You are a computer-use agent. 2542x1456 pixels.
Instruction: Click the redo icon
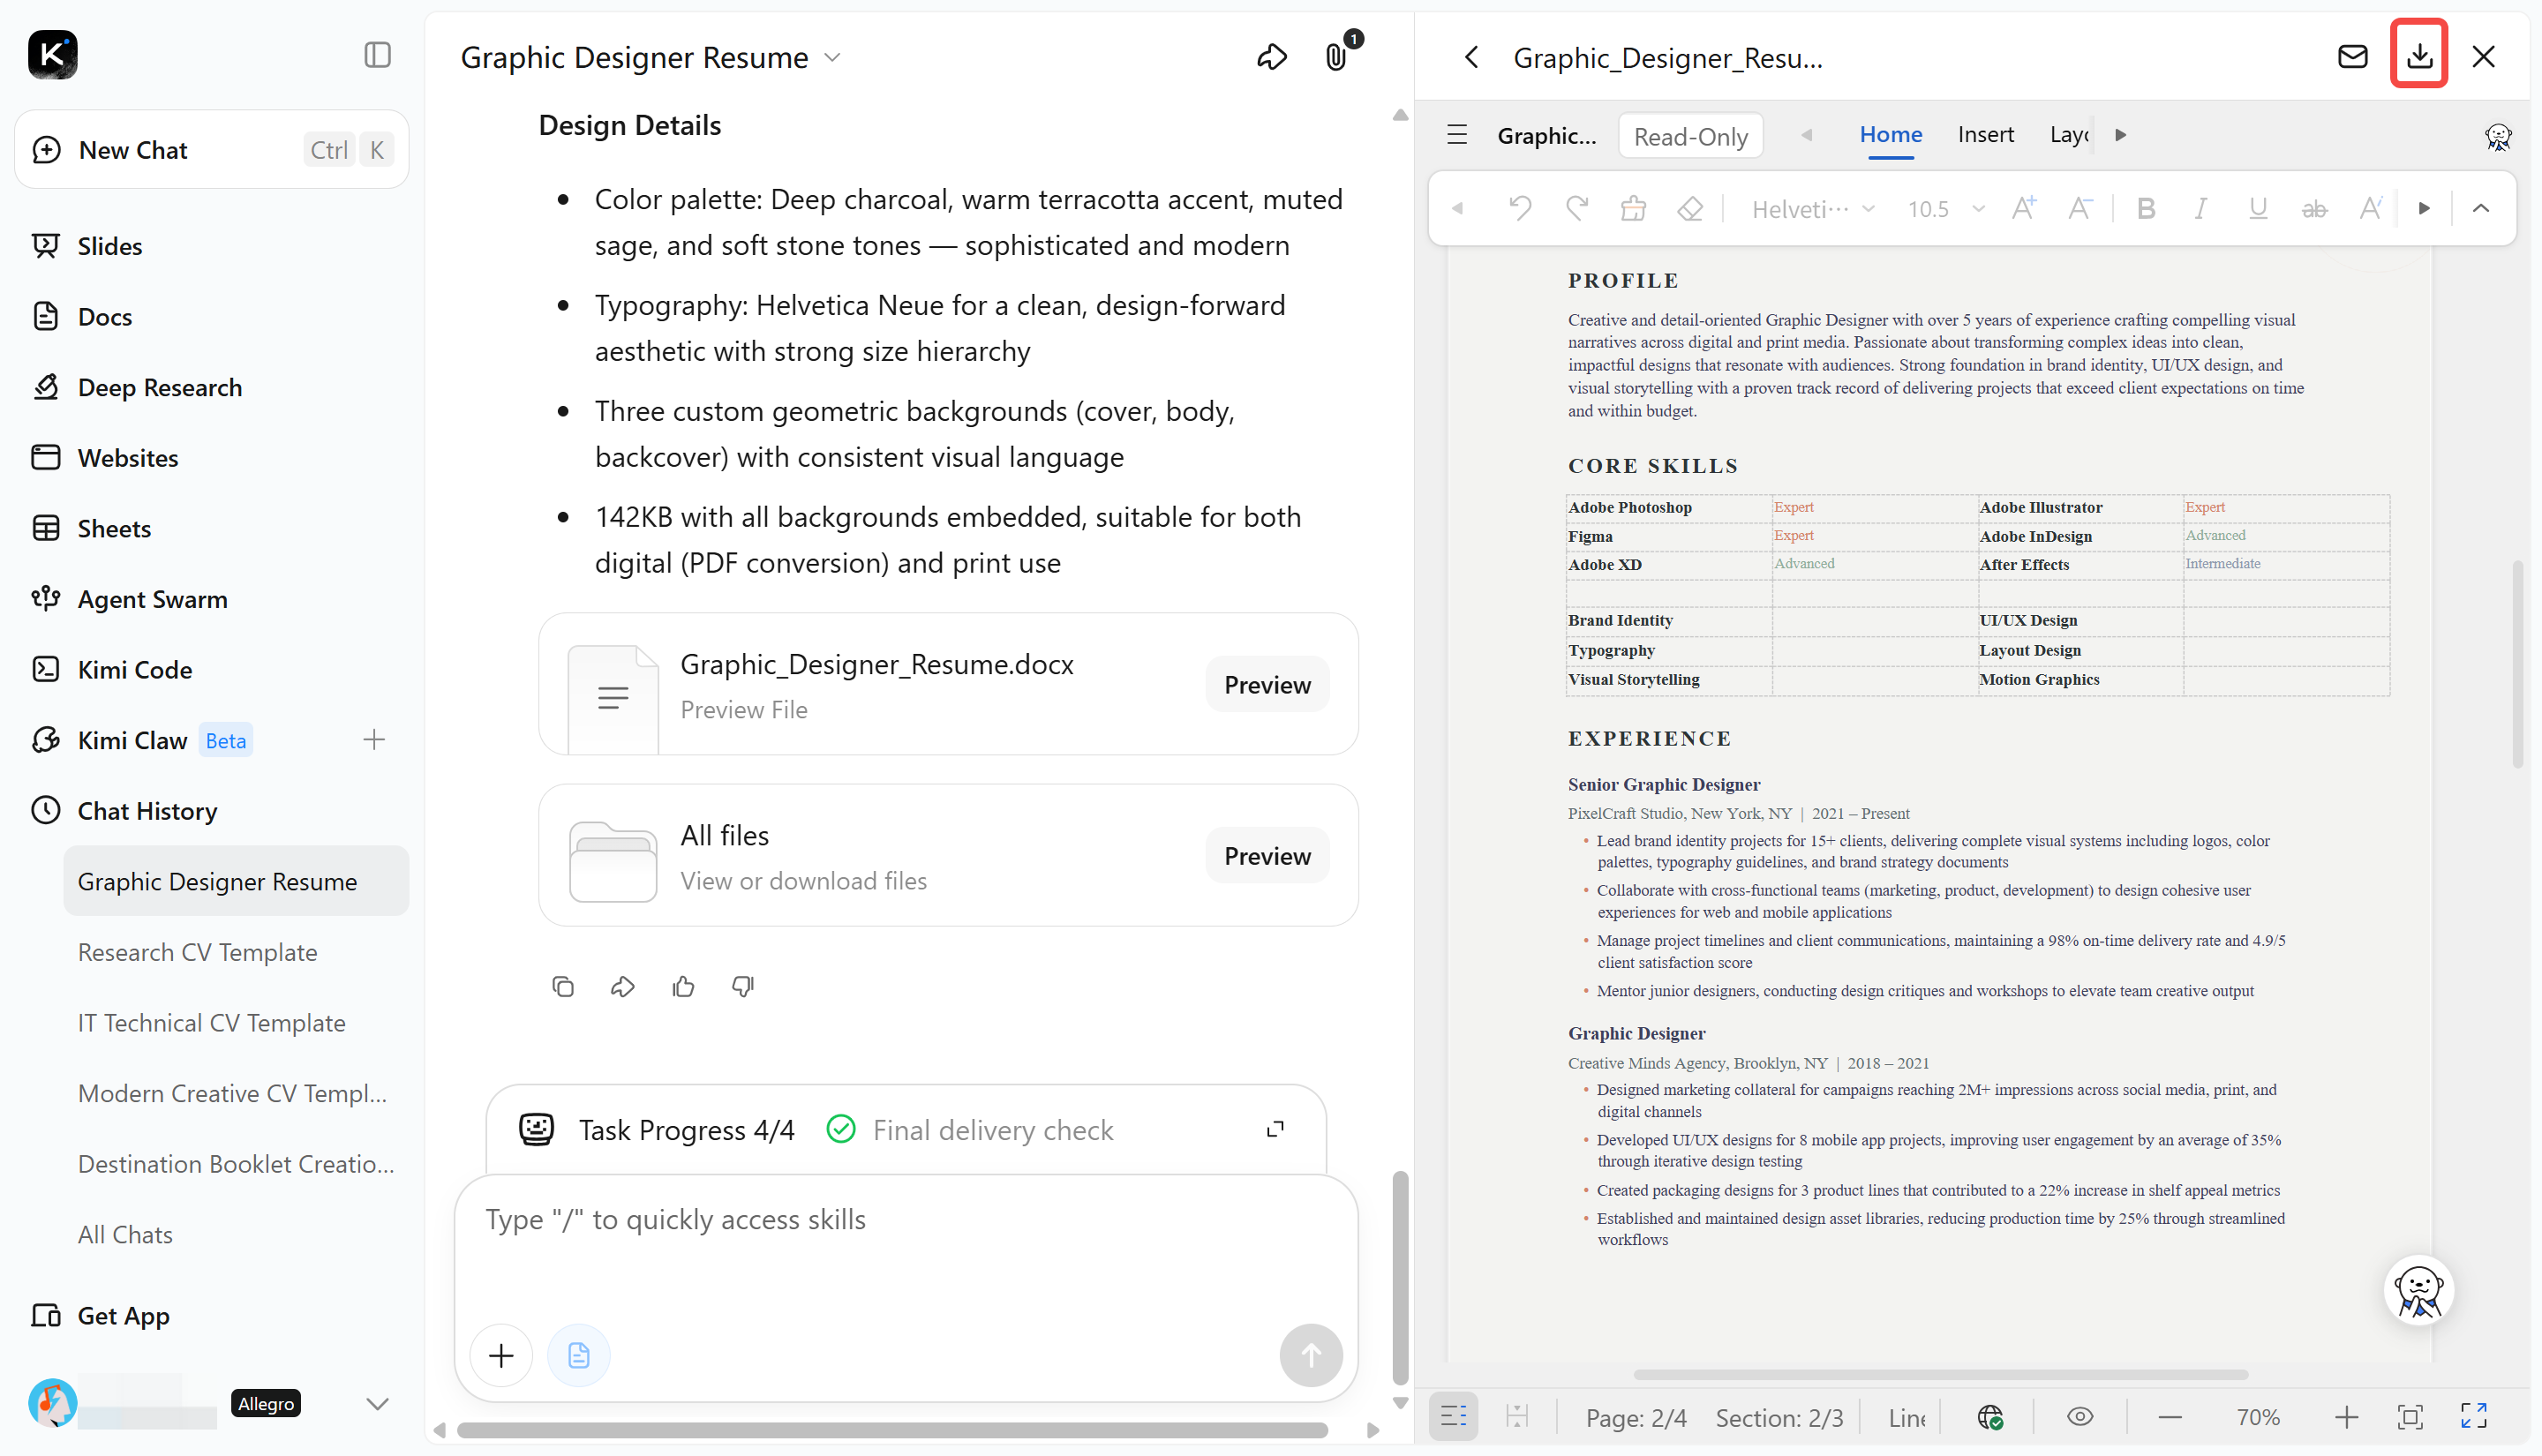1577,208
